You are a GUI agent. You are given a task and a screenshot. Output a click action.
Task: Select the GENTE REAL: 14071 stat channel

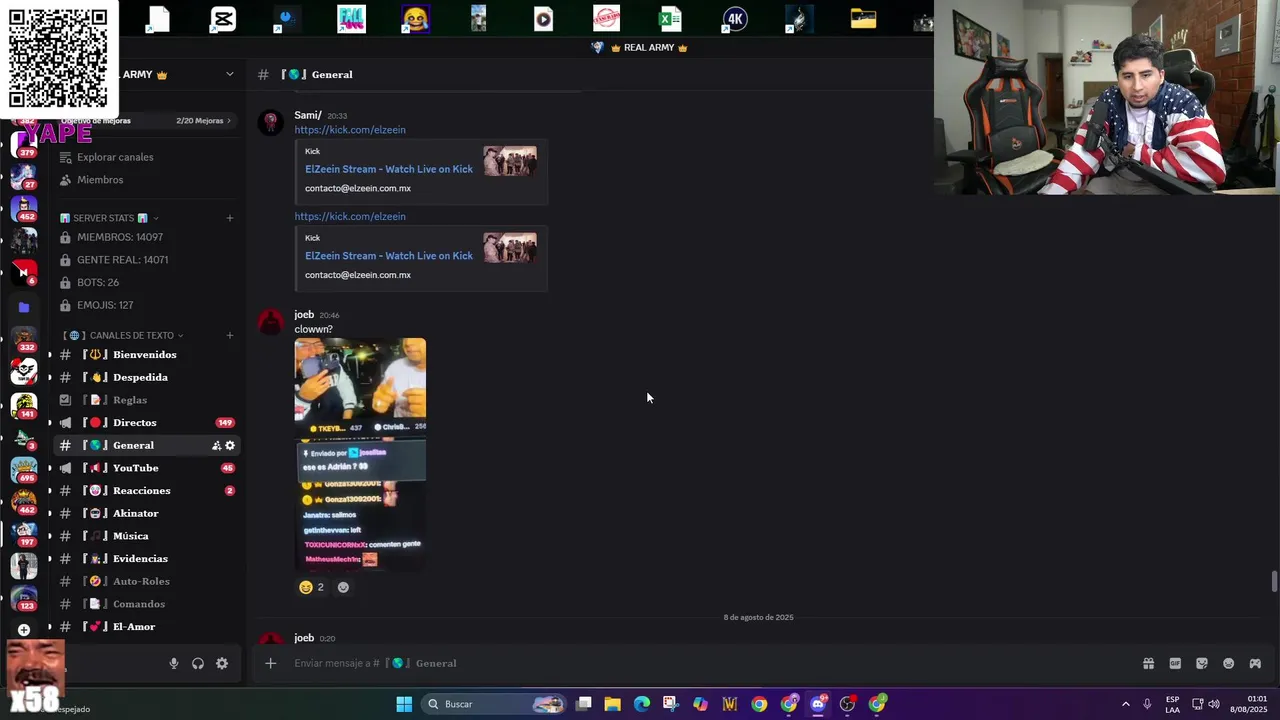(x=122, y=260)
